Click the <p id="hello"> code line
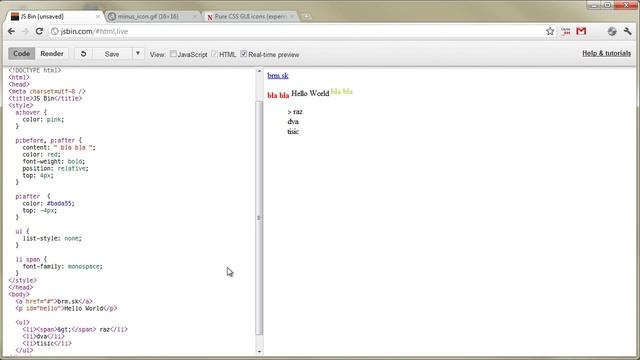The width and height of the screenshot is (640, 360). tap(66, 309)
